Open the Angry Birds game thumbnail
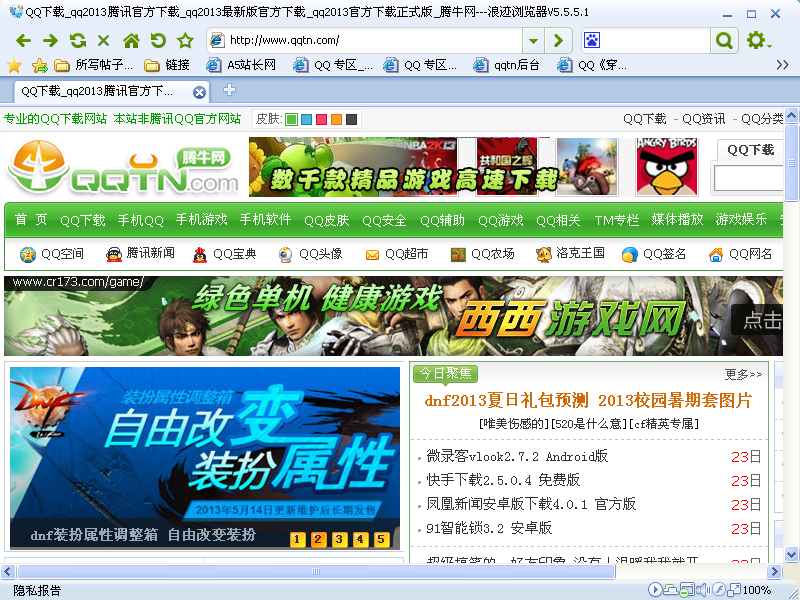This screenshot has width=800, height=600. tap(667, 167)
